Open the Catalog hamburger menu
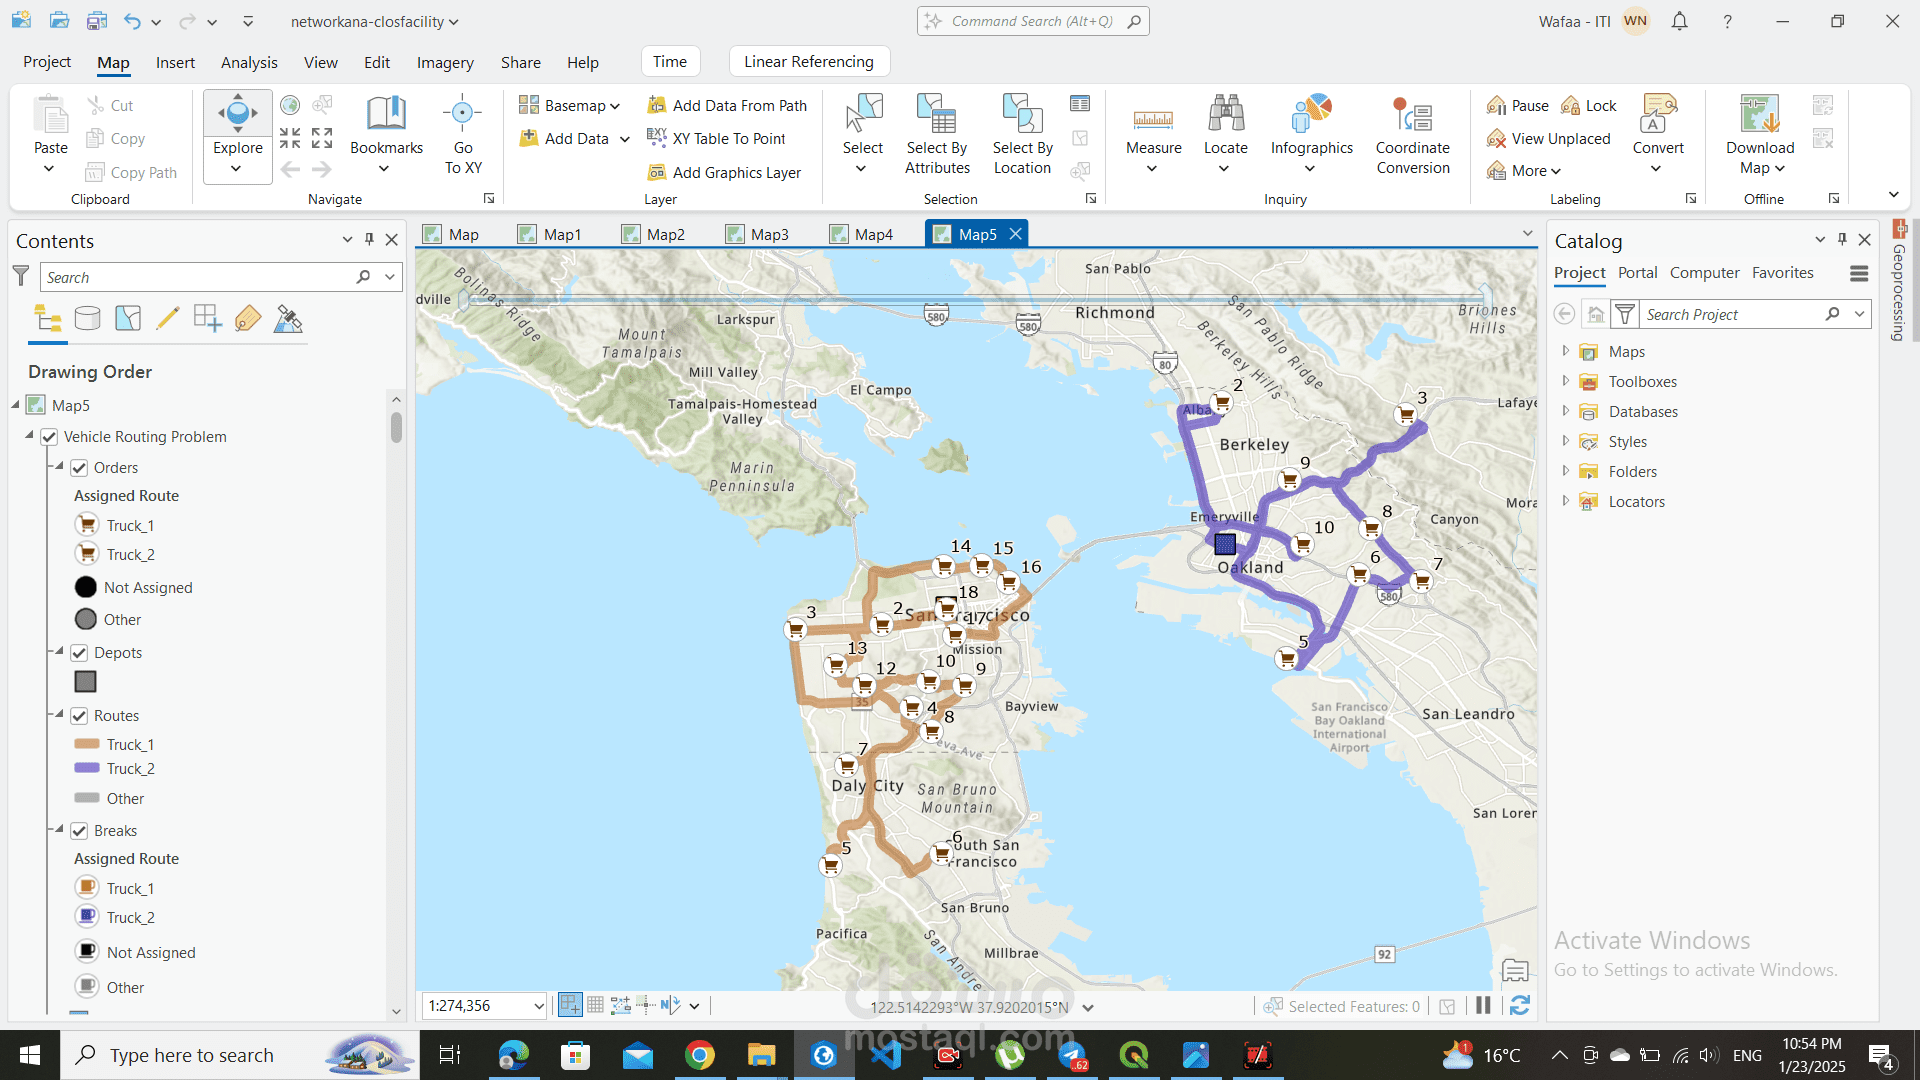This screenshot has height=1080, width=1920. click(x=1859, y=273)
